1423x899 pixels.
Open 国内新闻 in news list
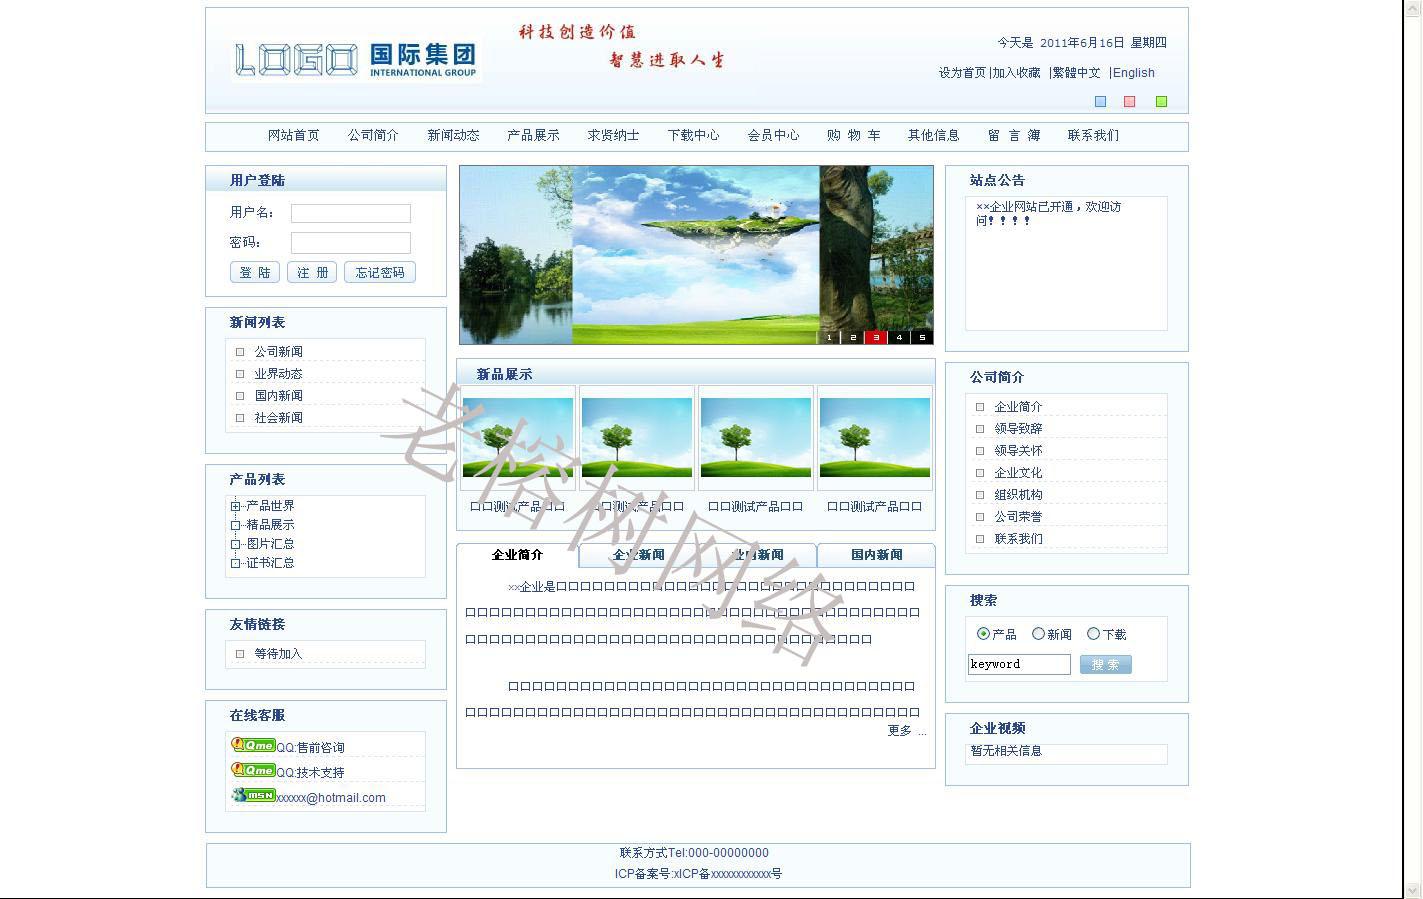(278, 396)
